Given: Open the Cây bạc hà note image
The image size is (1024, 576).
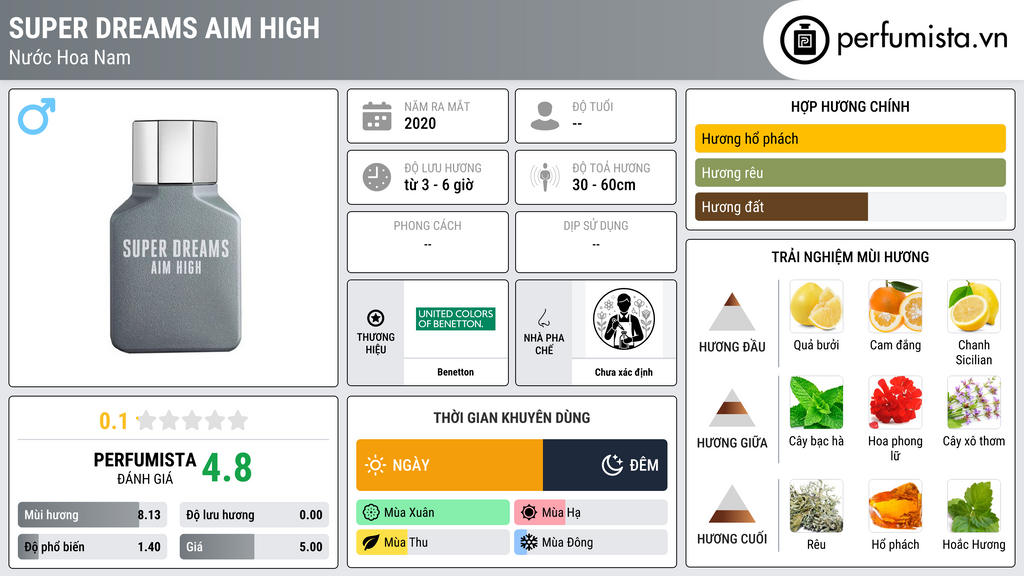Looking at the screenshot, I should 816,403.
